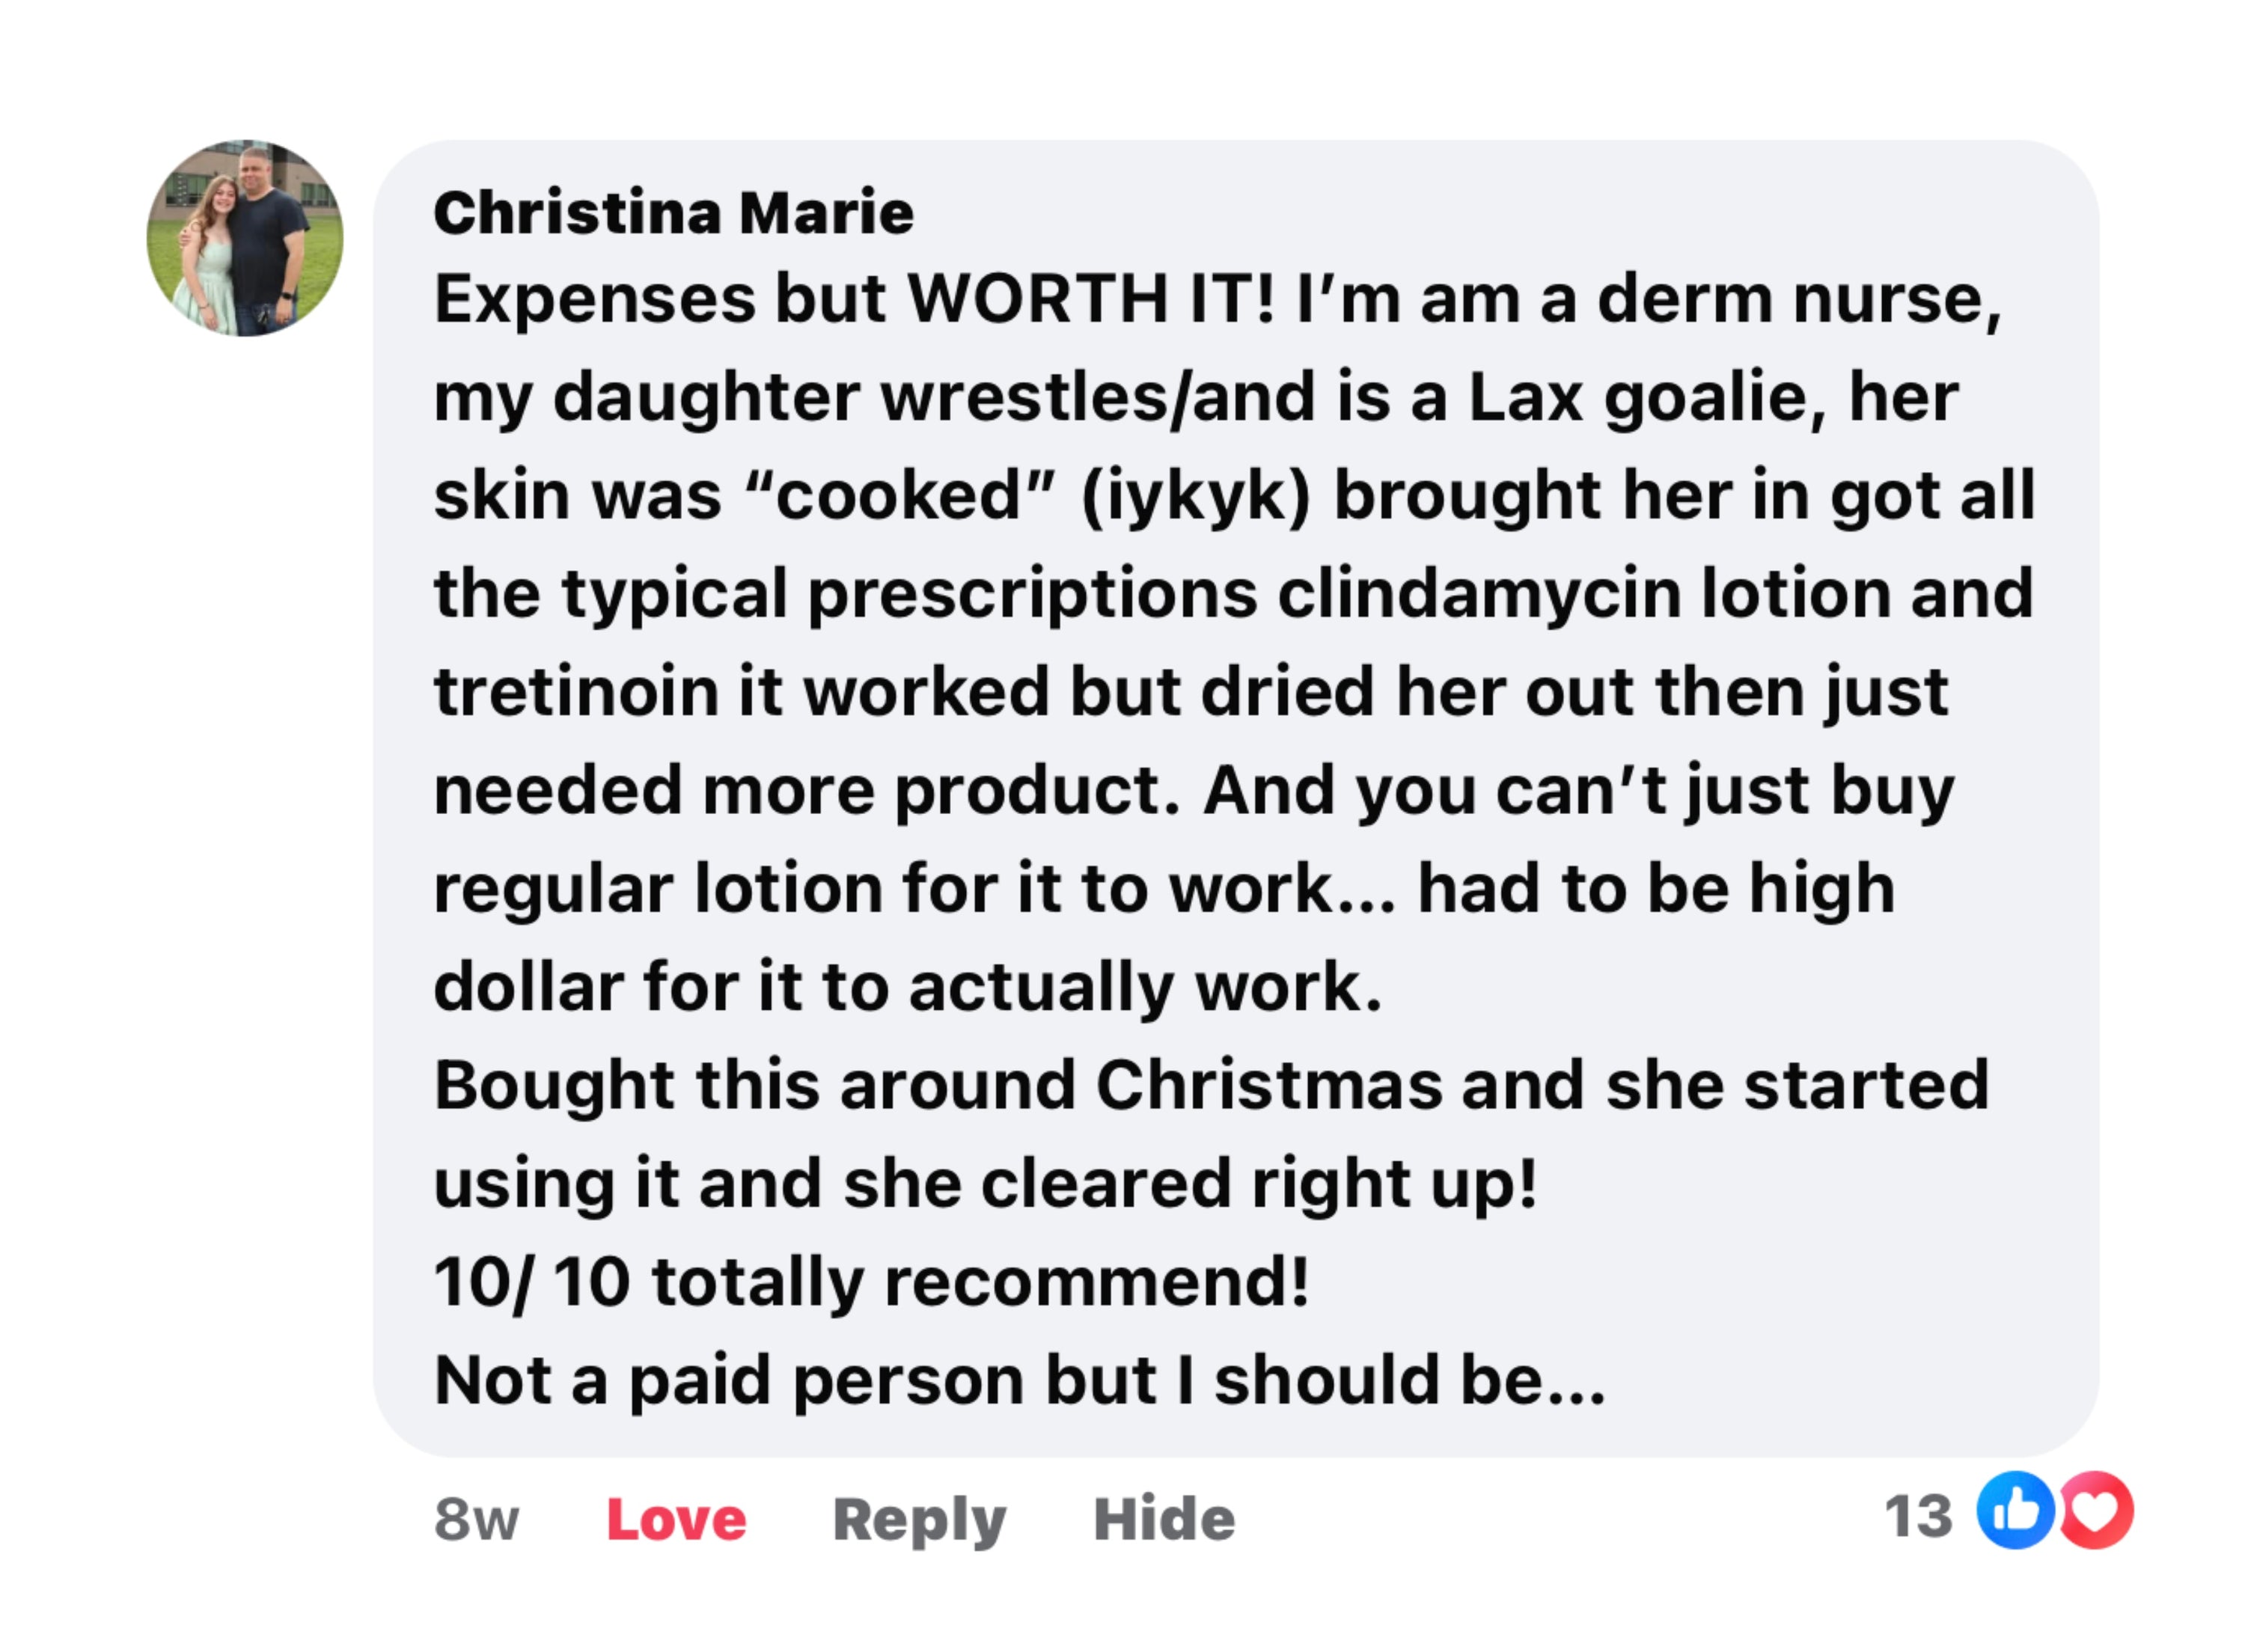Select the 10/ 10 totally recommend line
This screenshot has height=1652, width=2245.
click(870, 1282)
